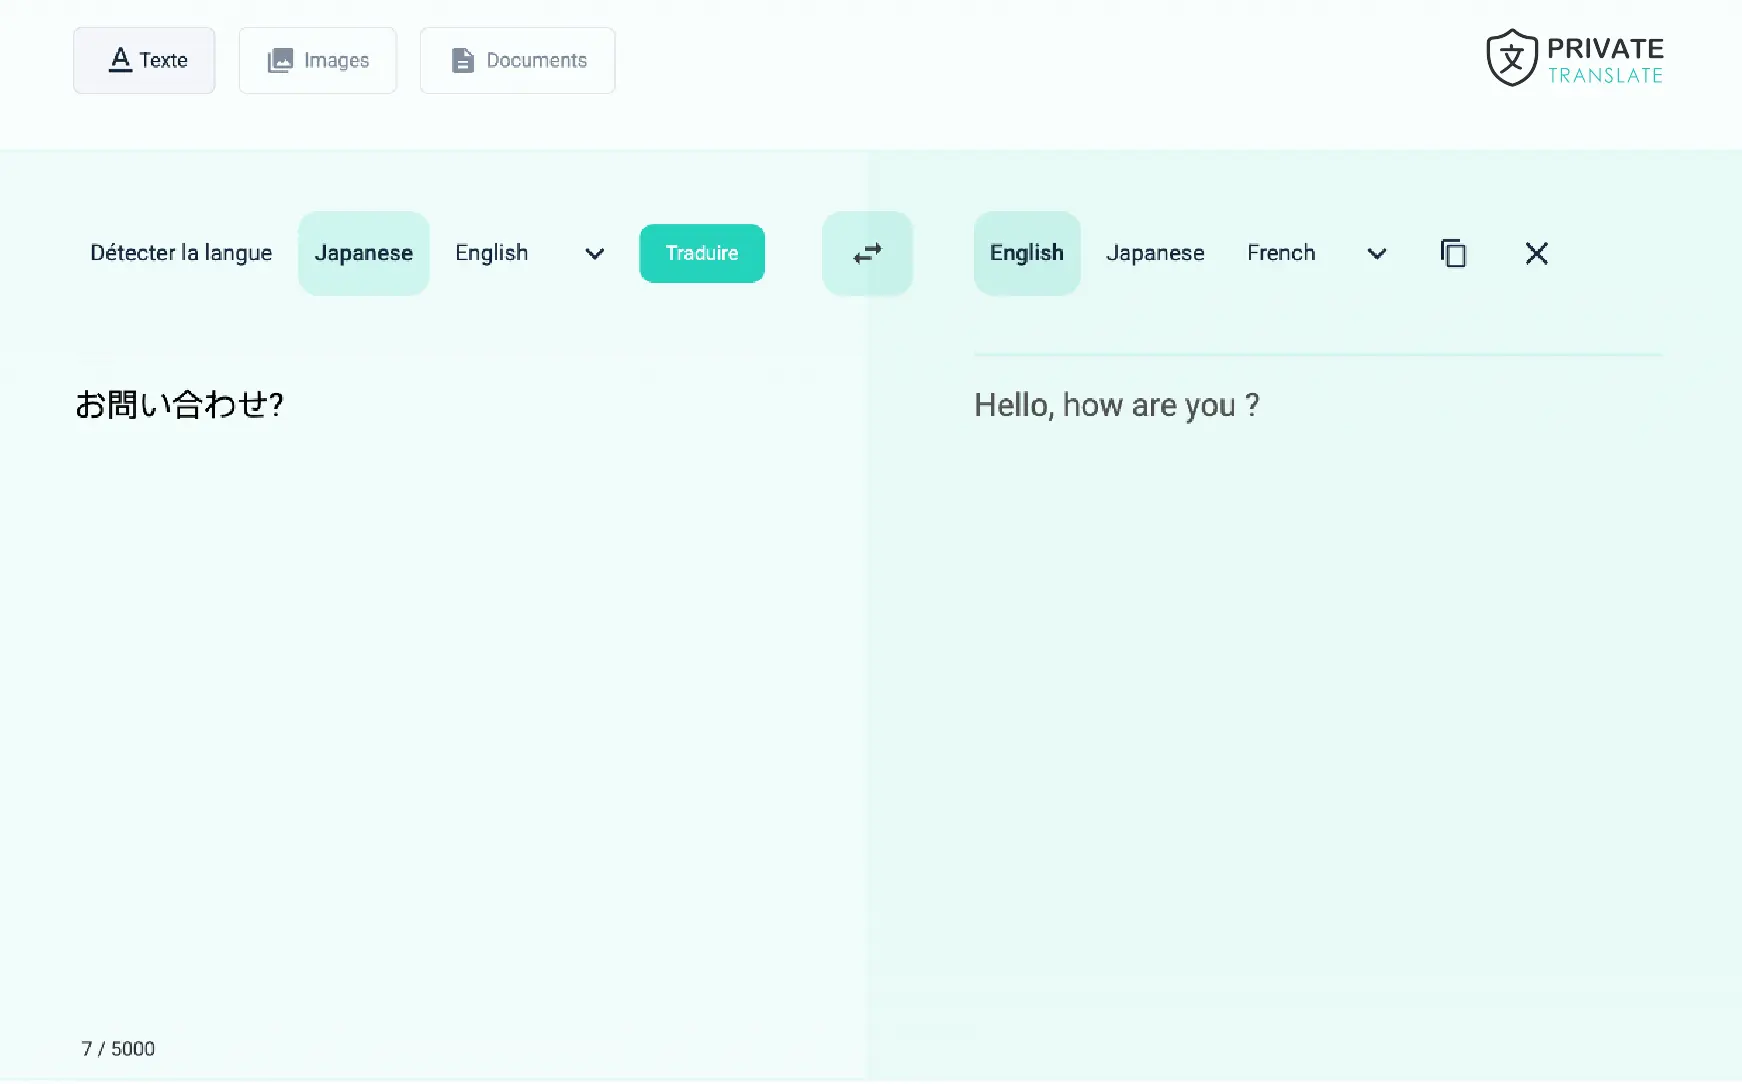The width and height of the screenshot is (1742, 1084).
Task: Switch to the Images tab
Action: pos(318,60)
